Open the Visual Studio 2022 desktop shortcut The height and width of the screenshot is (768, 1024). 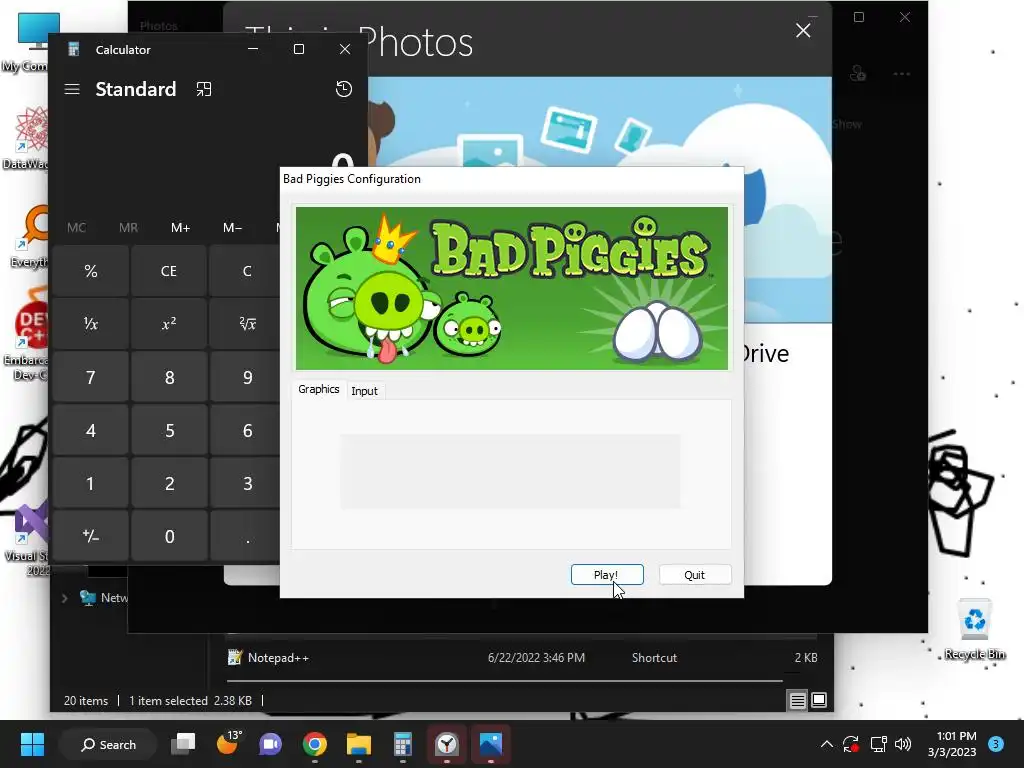click(x=27, y=539)
